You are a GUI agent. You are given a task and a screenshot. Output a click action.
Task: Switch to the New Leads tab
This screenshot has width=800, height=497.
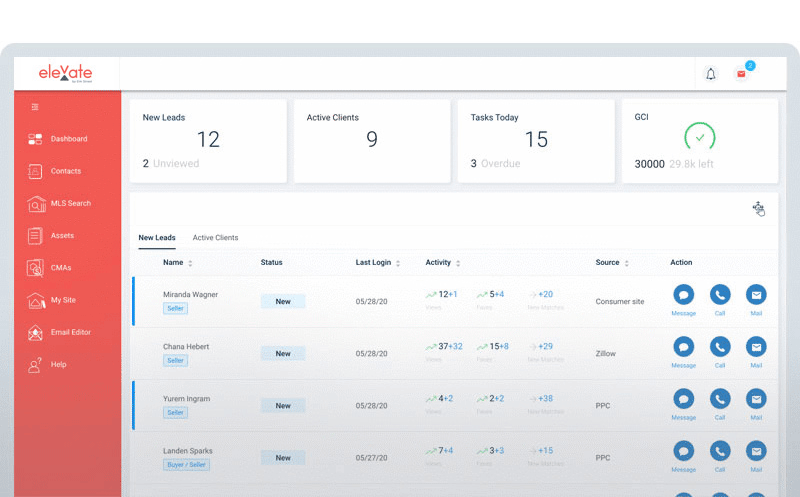click(157, 238)
